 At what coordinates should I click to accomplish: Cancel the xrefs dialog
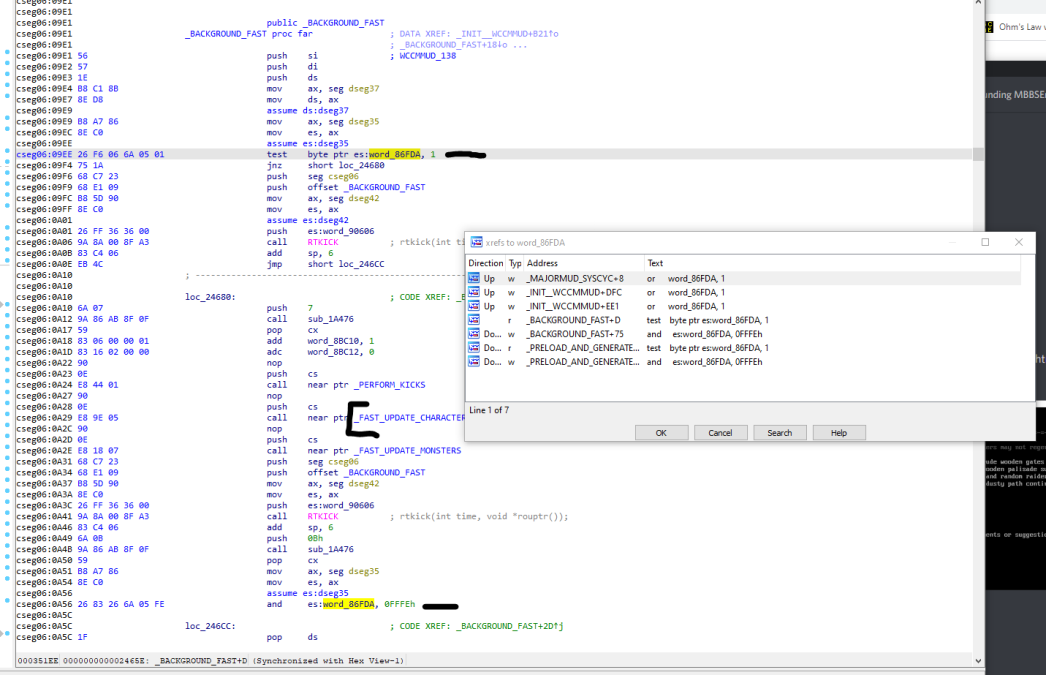[720, 433]
